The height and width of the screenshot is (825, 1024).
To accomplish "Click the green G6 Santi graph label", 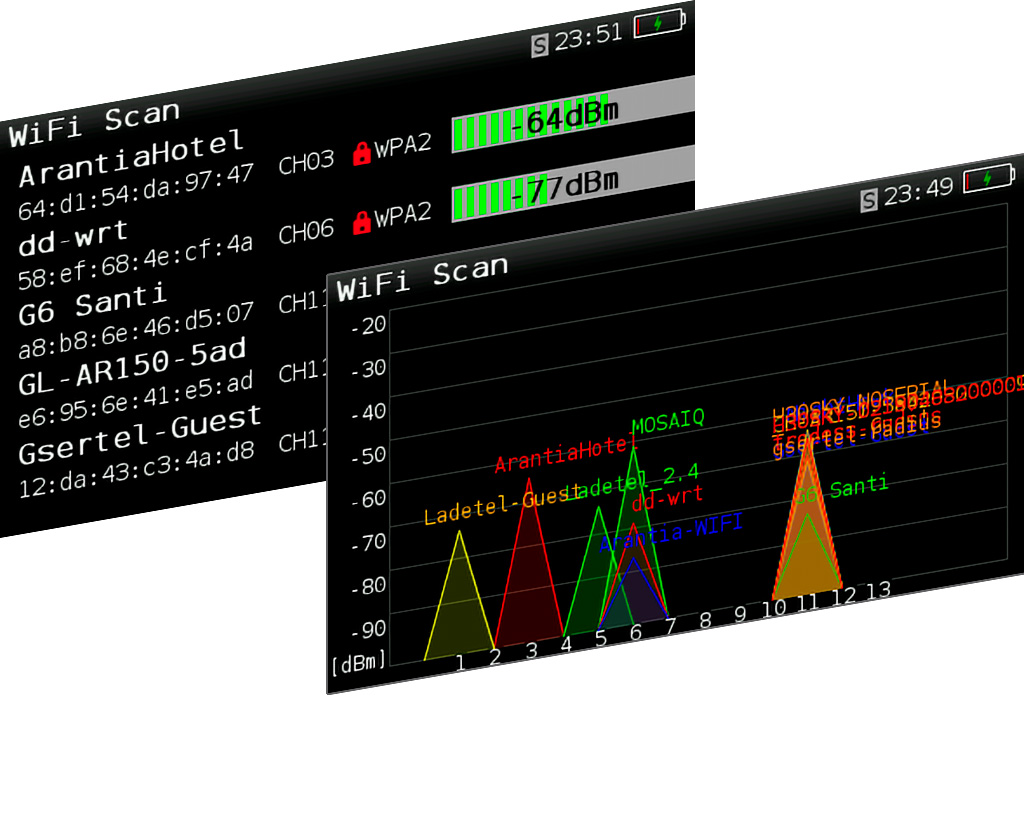I will coord(840,490).
